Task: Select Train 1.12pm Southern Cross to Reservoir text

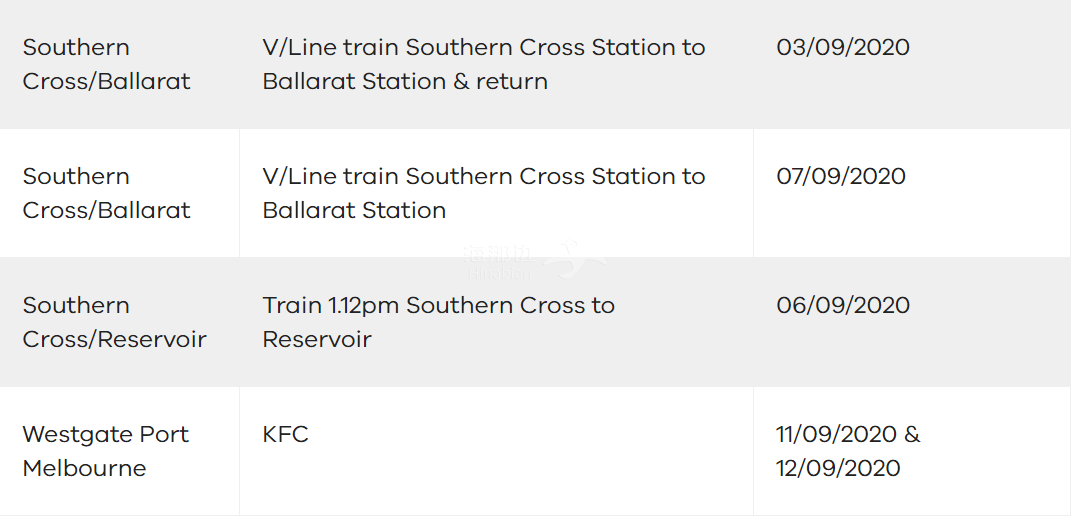Action: click(438, 322)
